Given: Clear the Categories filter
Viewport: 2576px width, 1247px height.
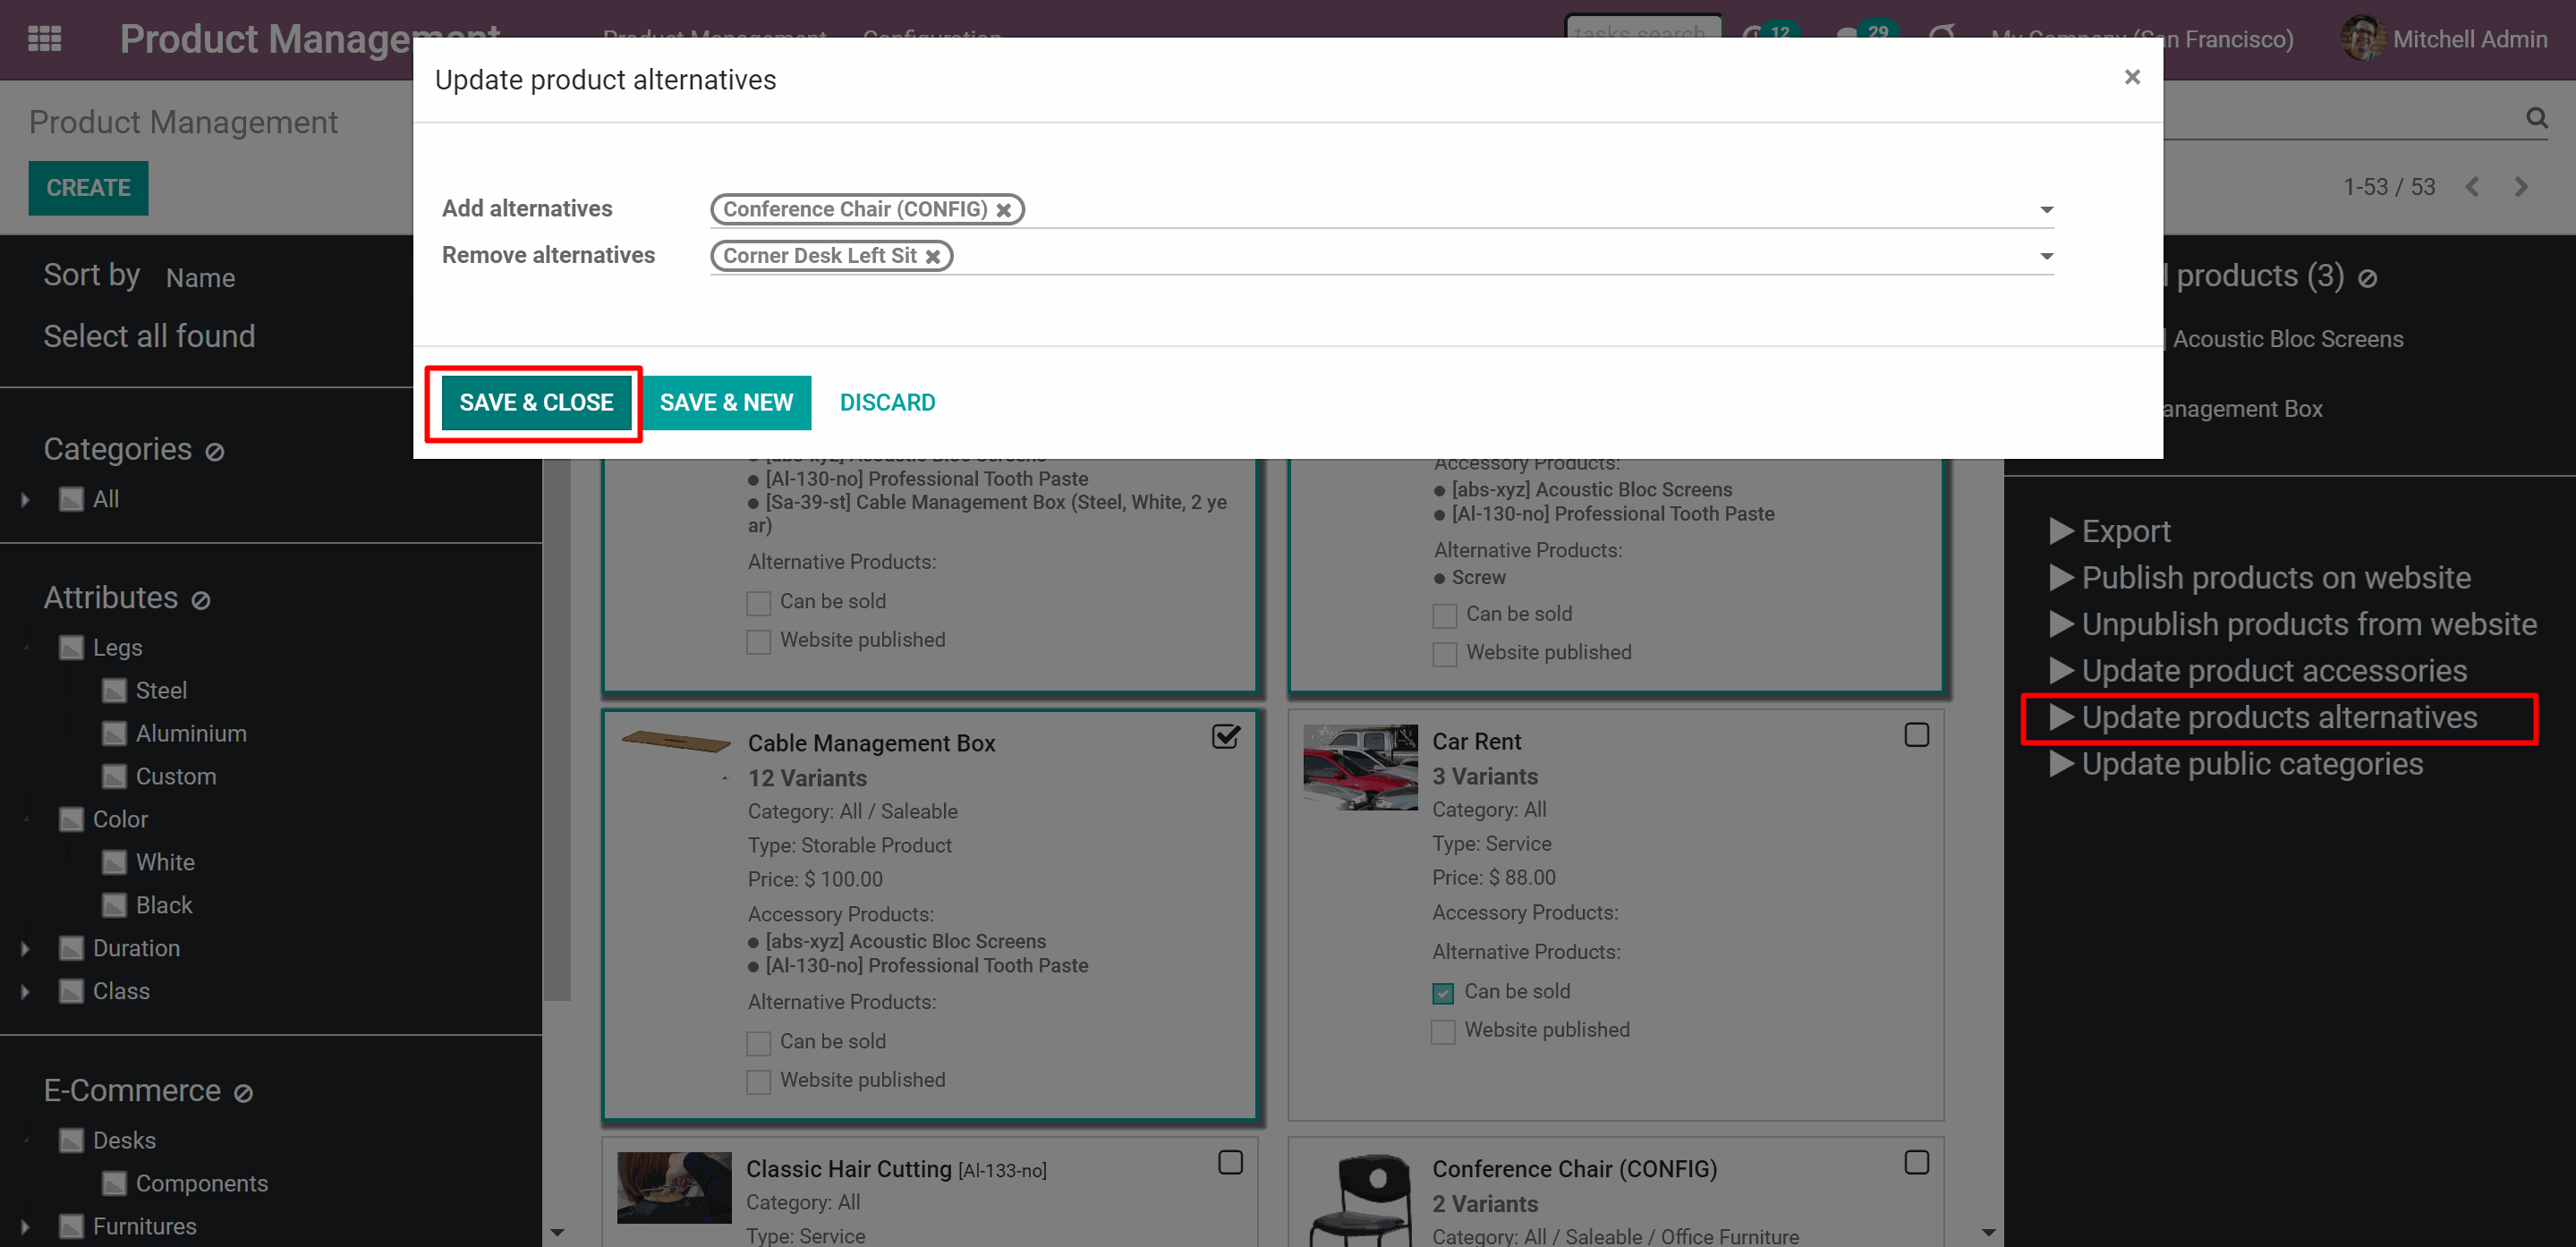Looking at the screenshot, I should tap(214, 452).
